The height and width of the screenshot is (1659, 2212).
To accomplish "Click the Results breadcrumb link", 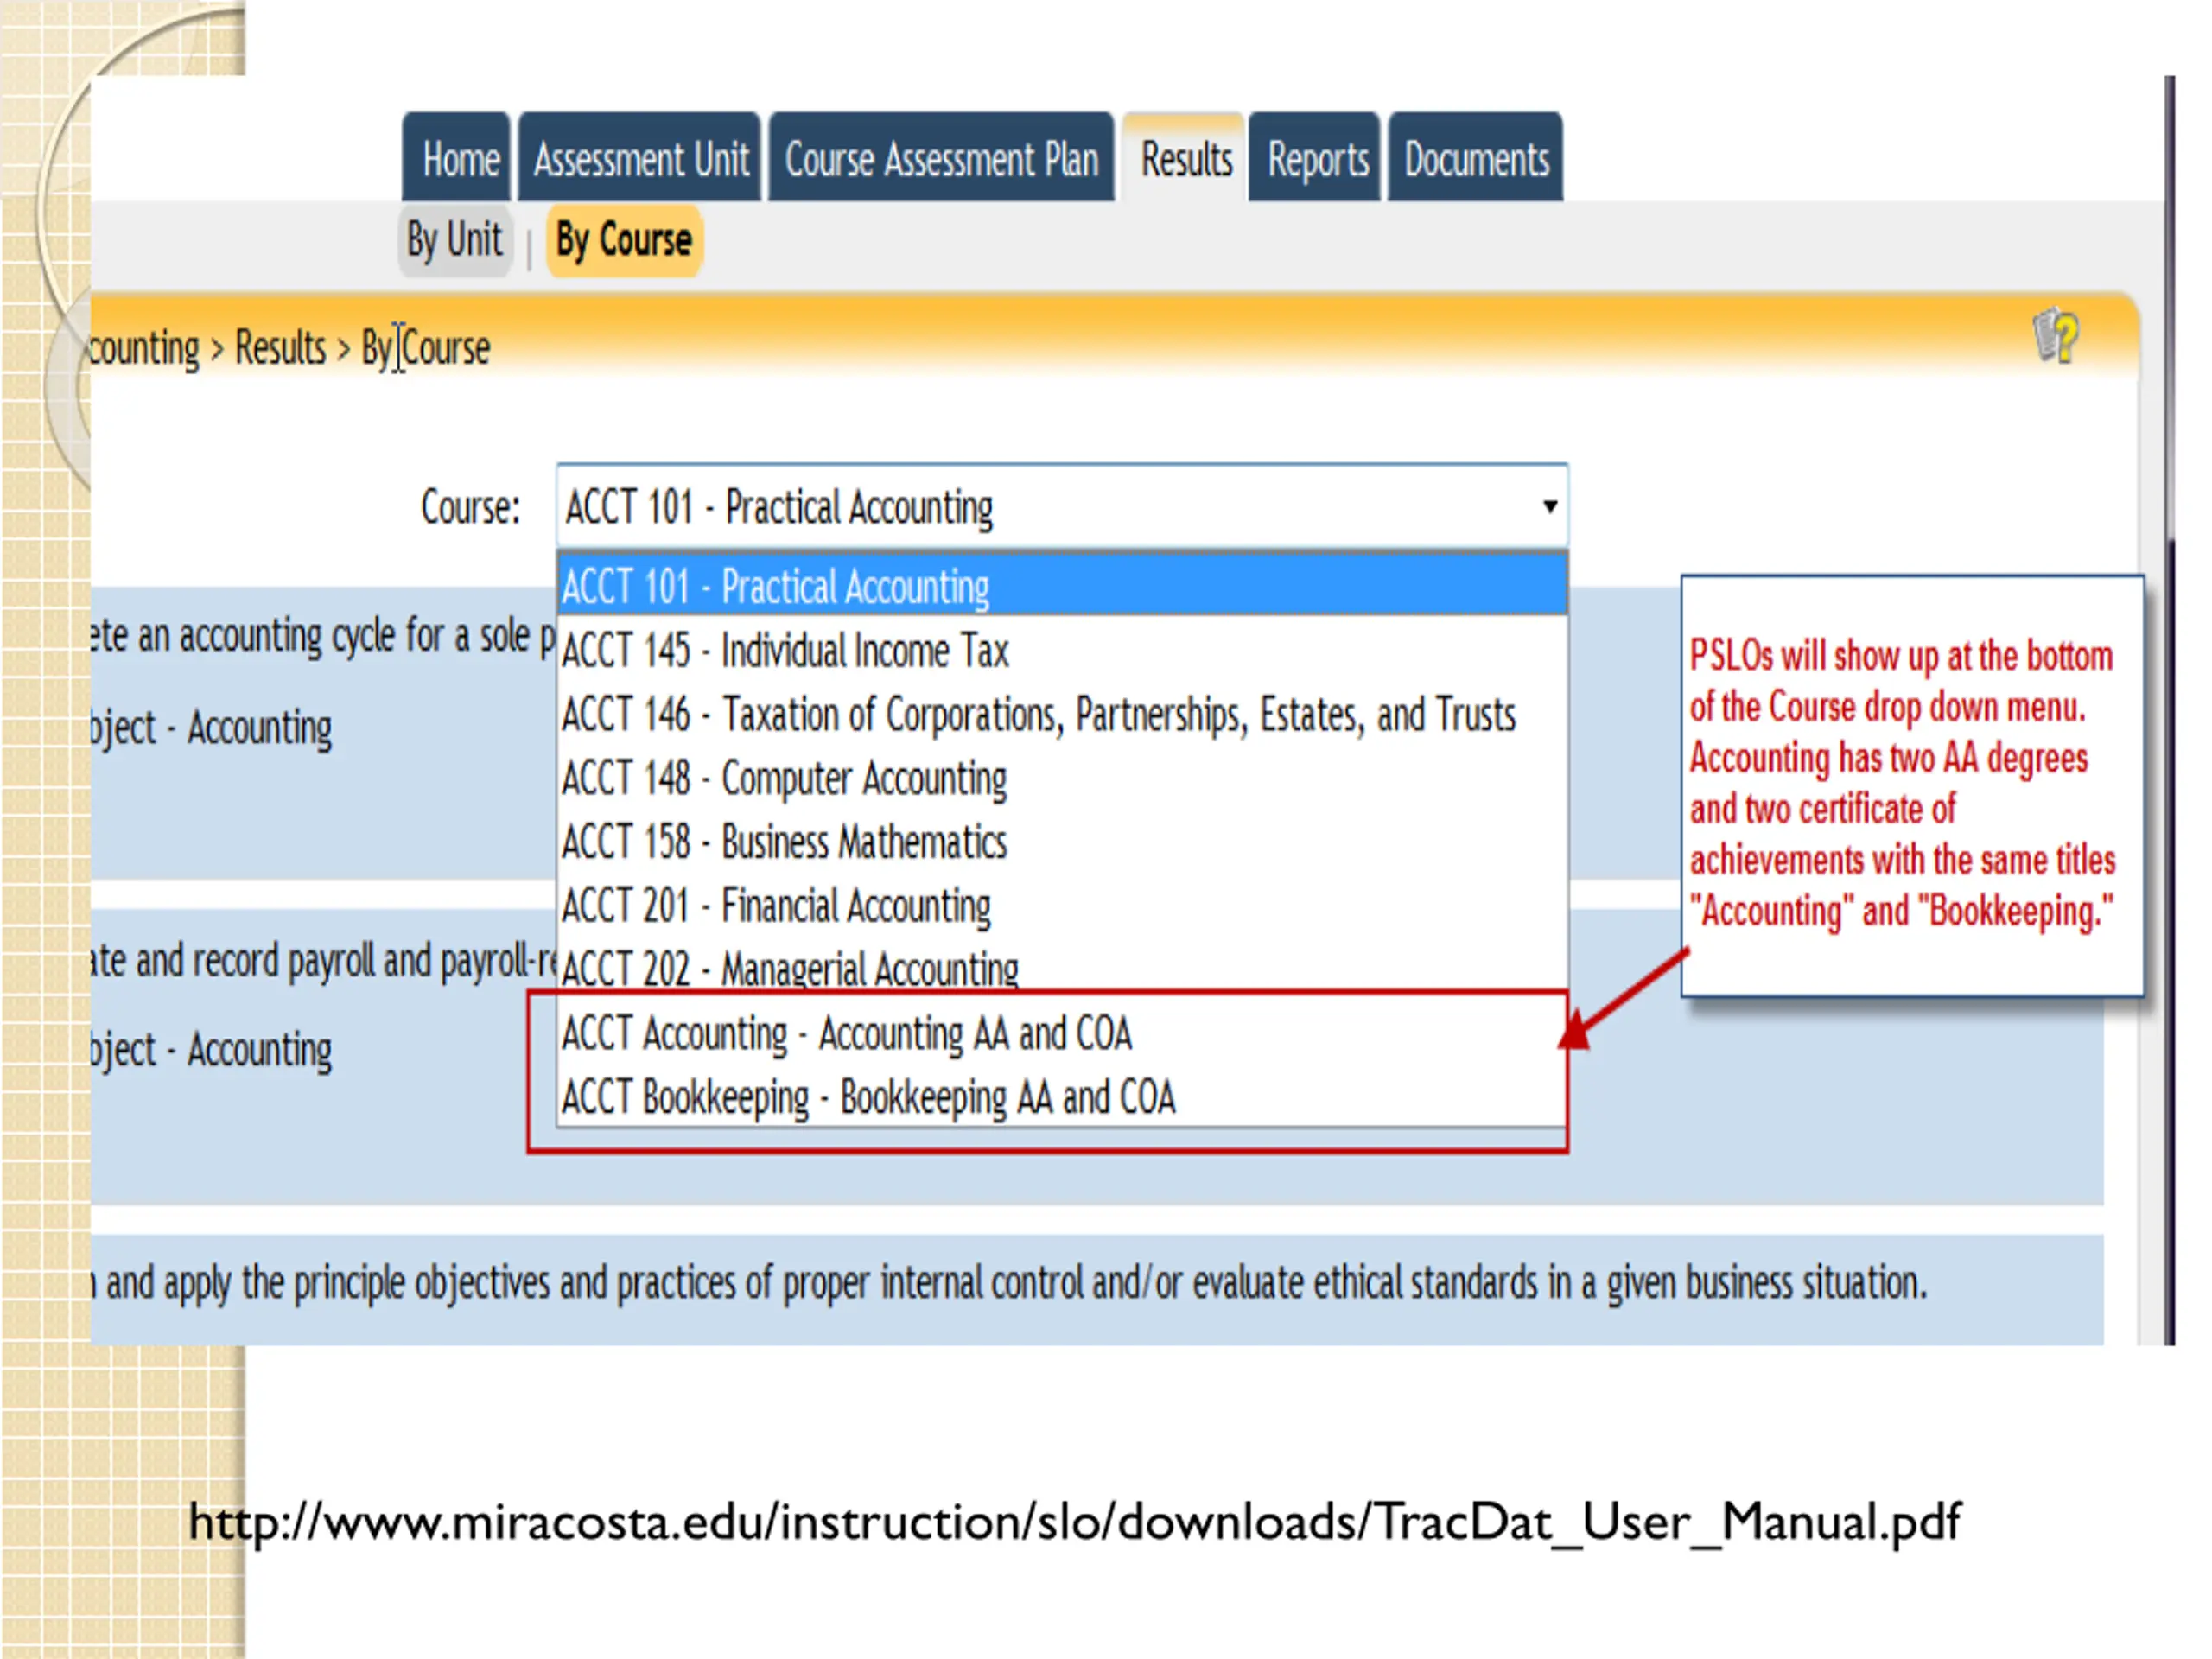I will (x=280, y=348).
